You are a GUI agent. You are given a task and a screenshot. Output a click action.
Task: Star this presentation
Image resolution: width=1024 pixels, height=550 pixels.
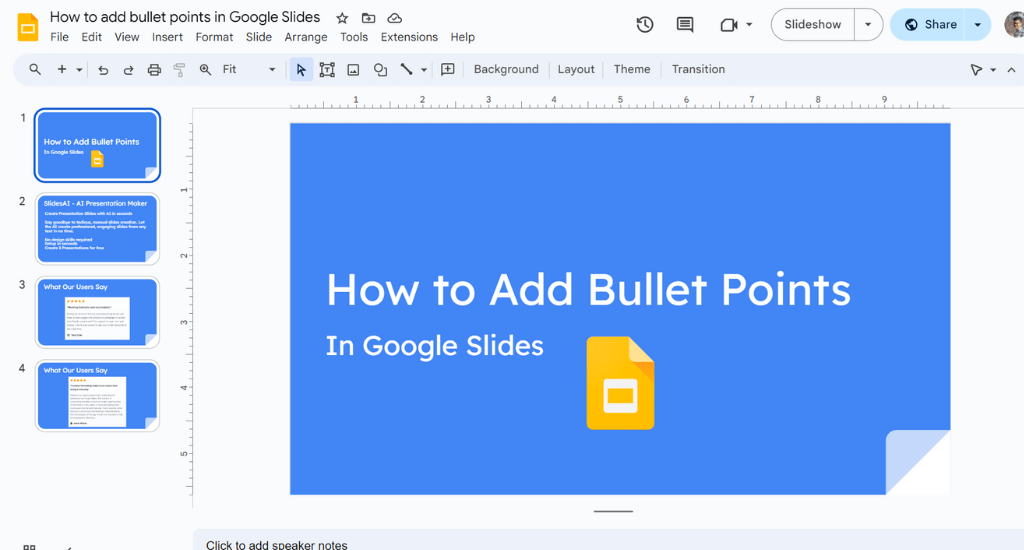342,18
